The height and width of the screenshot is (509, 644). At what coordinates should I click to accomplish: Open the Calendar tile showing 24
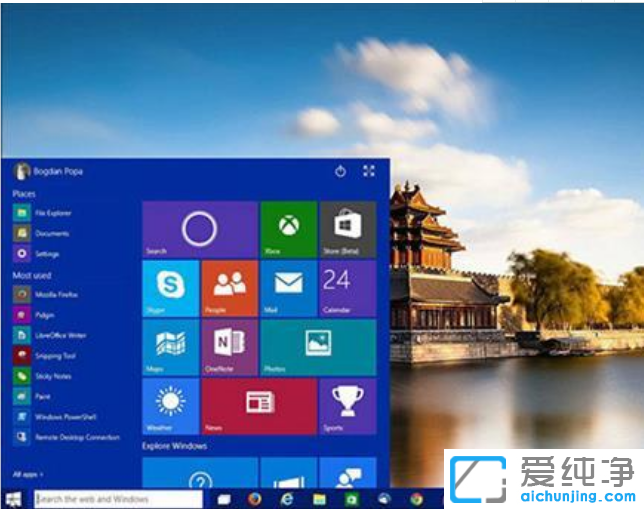point(348,288)
